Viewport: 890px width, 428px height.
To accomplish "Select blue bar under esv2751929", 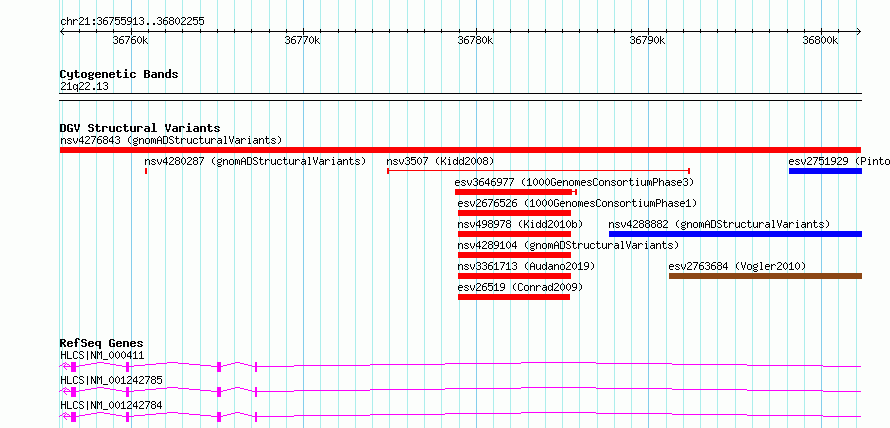I will point(825,171).
